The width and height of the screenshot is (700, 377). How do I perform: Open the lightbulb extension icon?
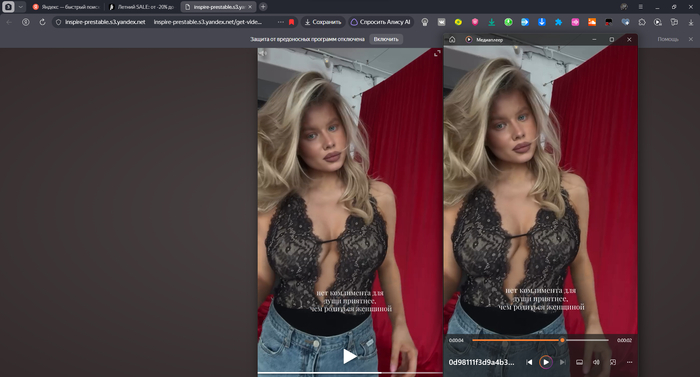[425, 22]
